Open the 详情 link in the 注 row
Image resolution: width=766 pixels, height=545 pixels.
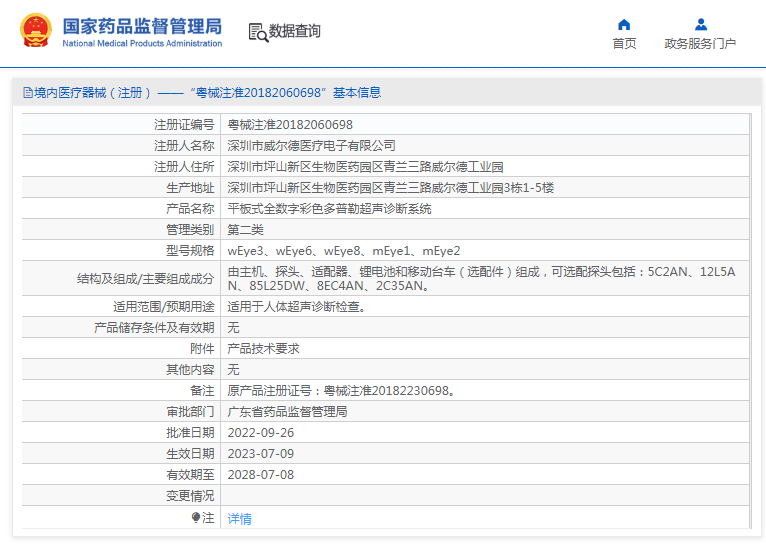[x=239, y=519]
